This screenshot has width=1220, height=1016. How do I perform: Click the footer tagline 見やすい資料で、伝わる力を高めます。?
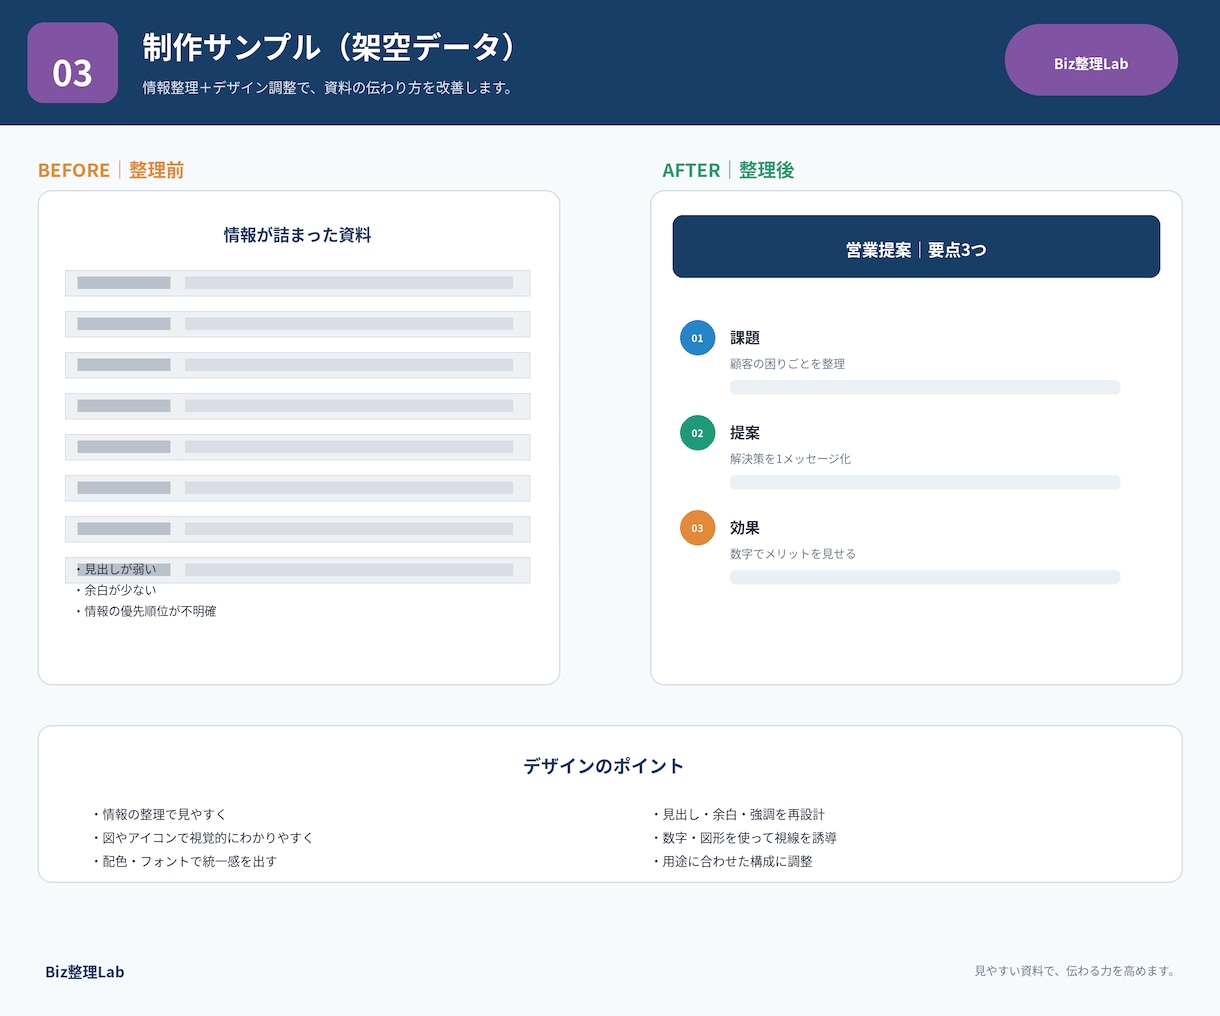click(x=1075, y=971)
